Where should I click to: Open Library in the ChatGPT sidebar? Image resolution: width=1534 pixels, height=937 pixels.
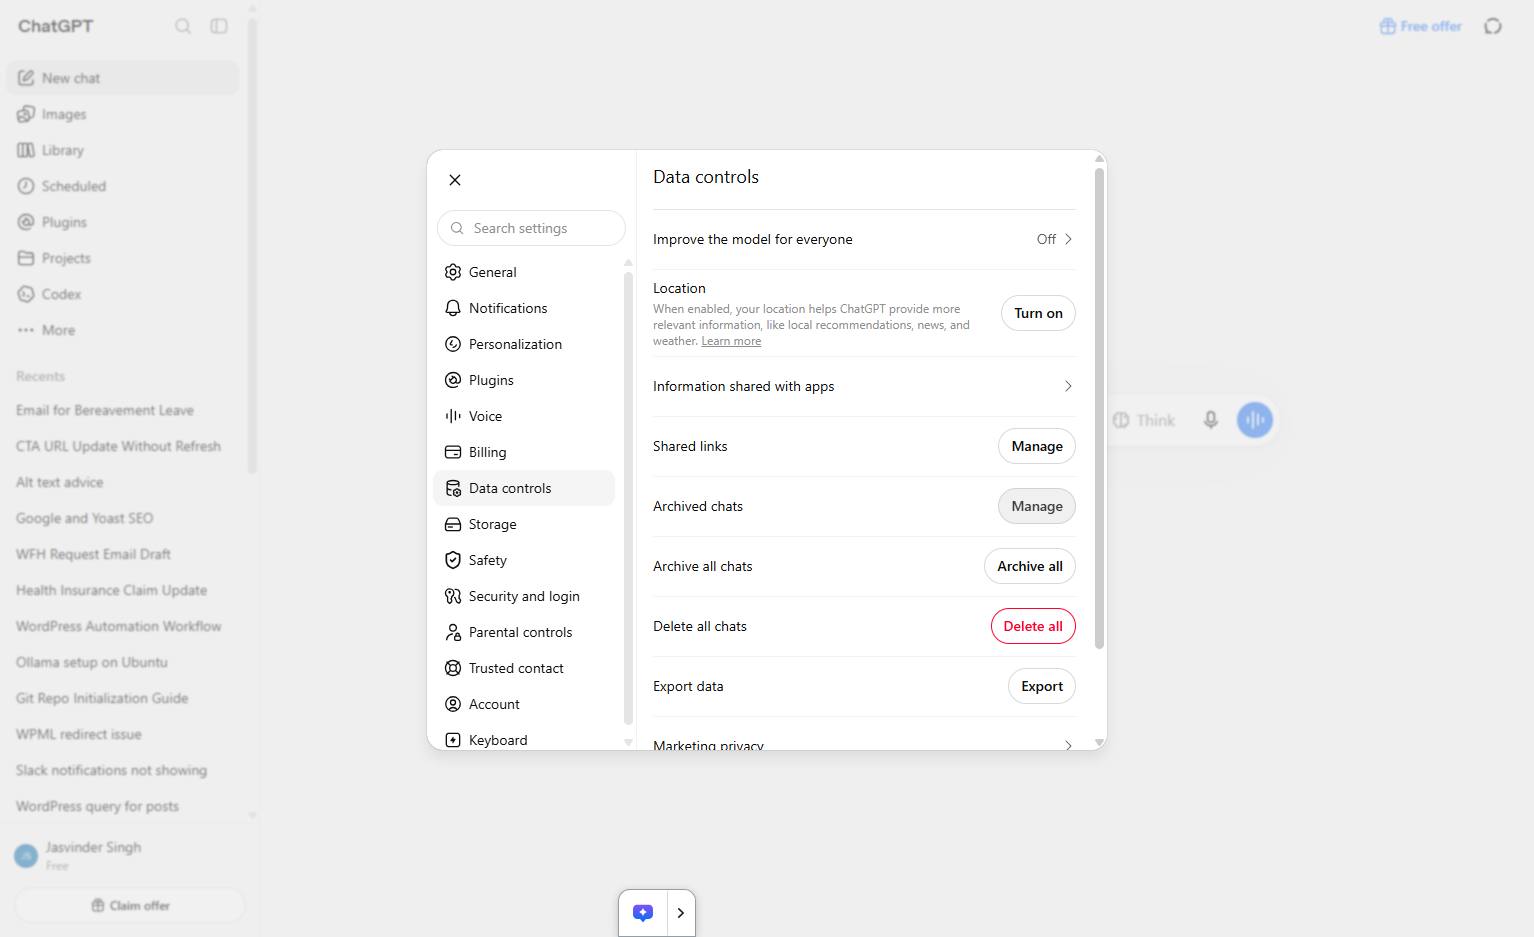tap(123, 150)
